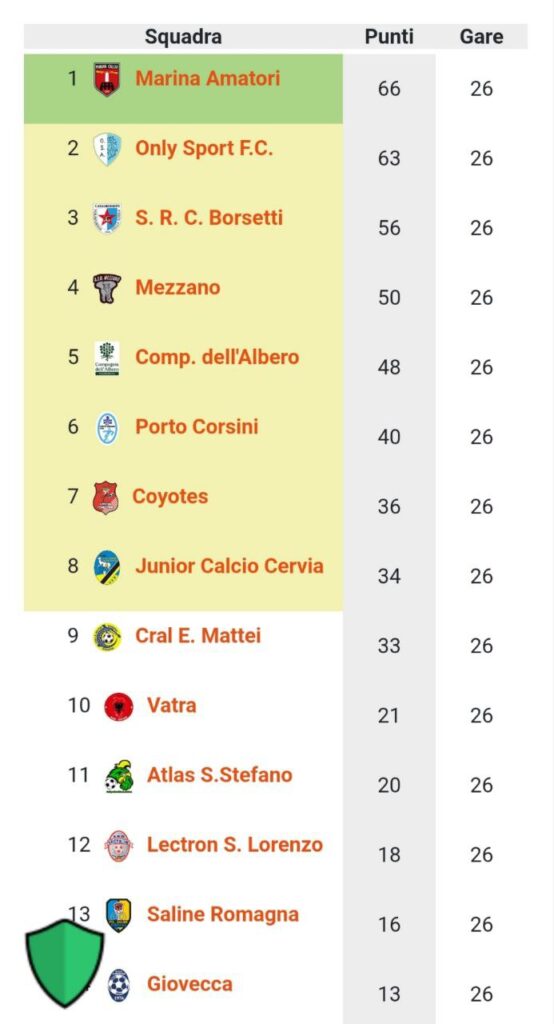Open the Cral E. Mattei team link
554x1024 pixels.
(198, 635)
